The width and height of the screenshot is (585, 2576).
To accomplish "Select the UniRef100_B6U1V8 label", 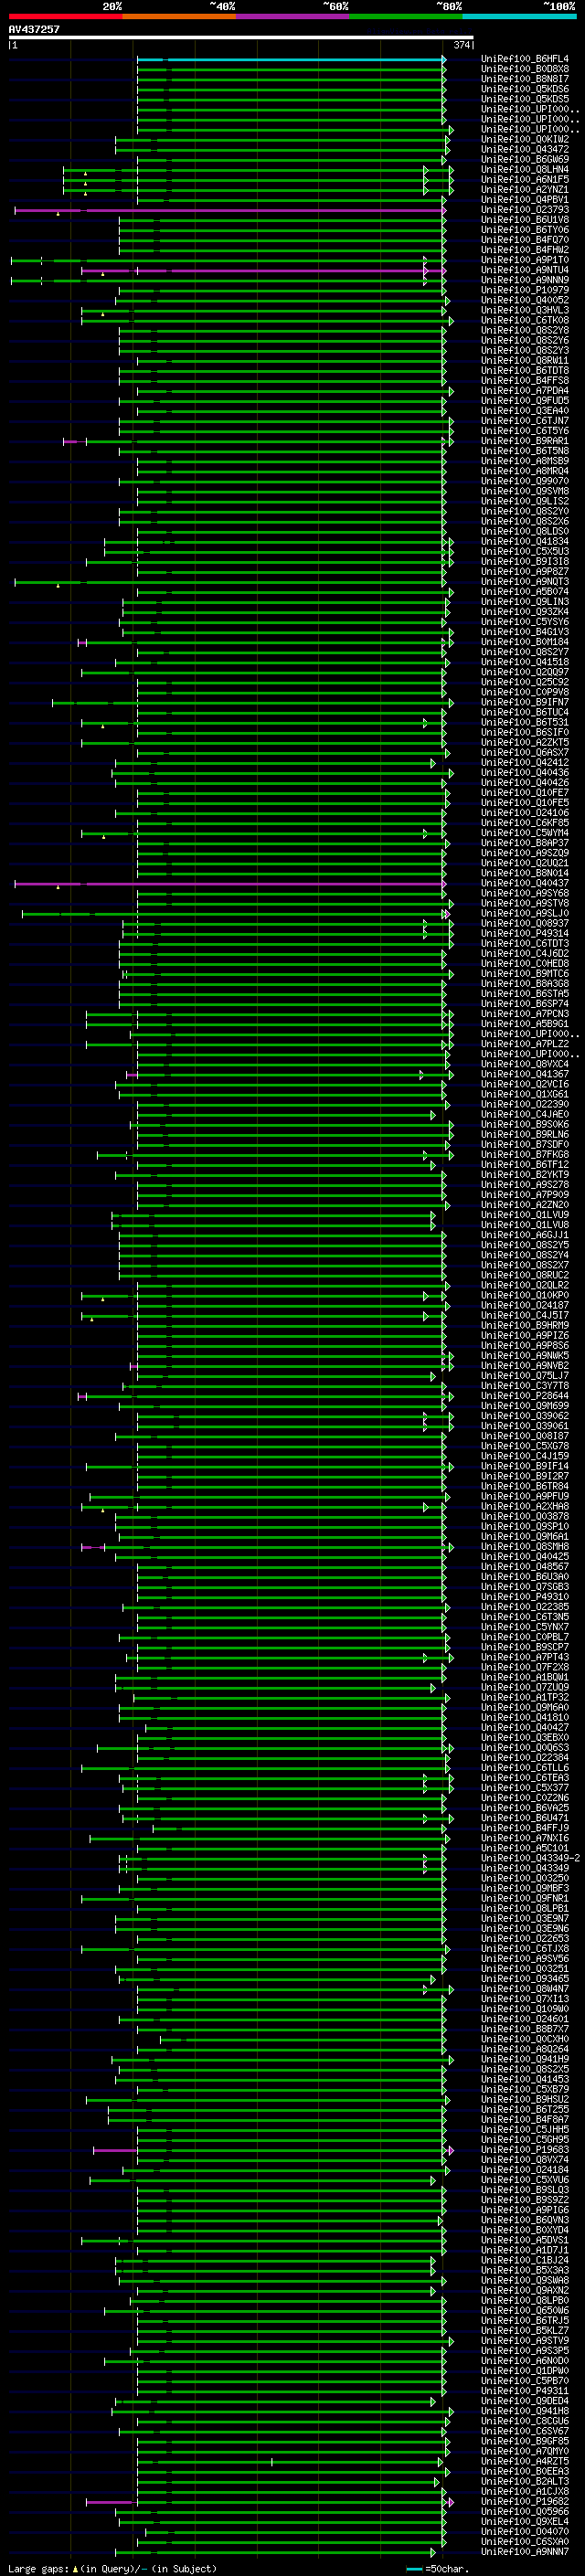I will (524, 220).
